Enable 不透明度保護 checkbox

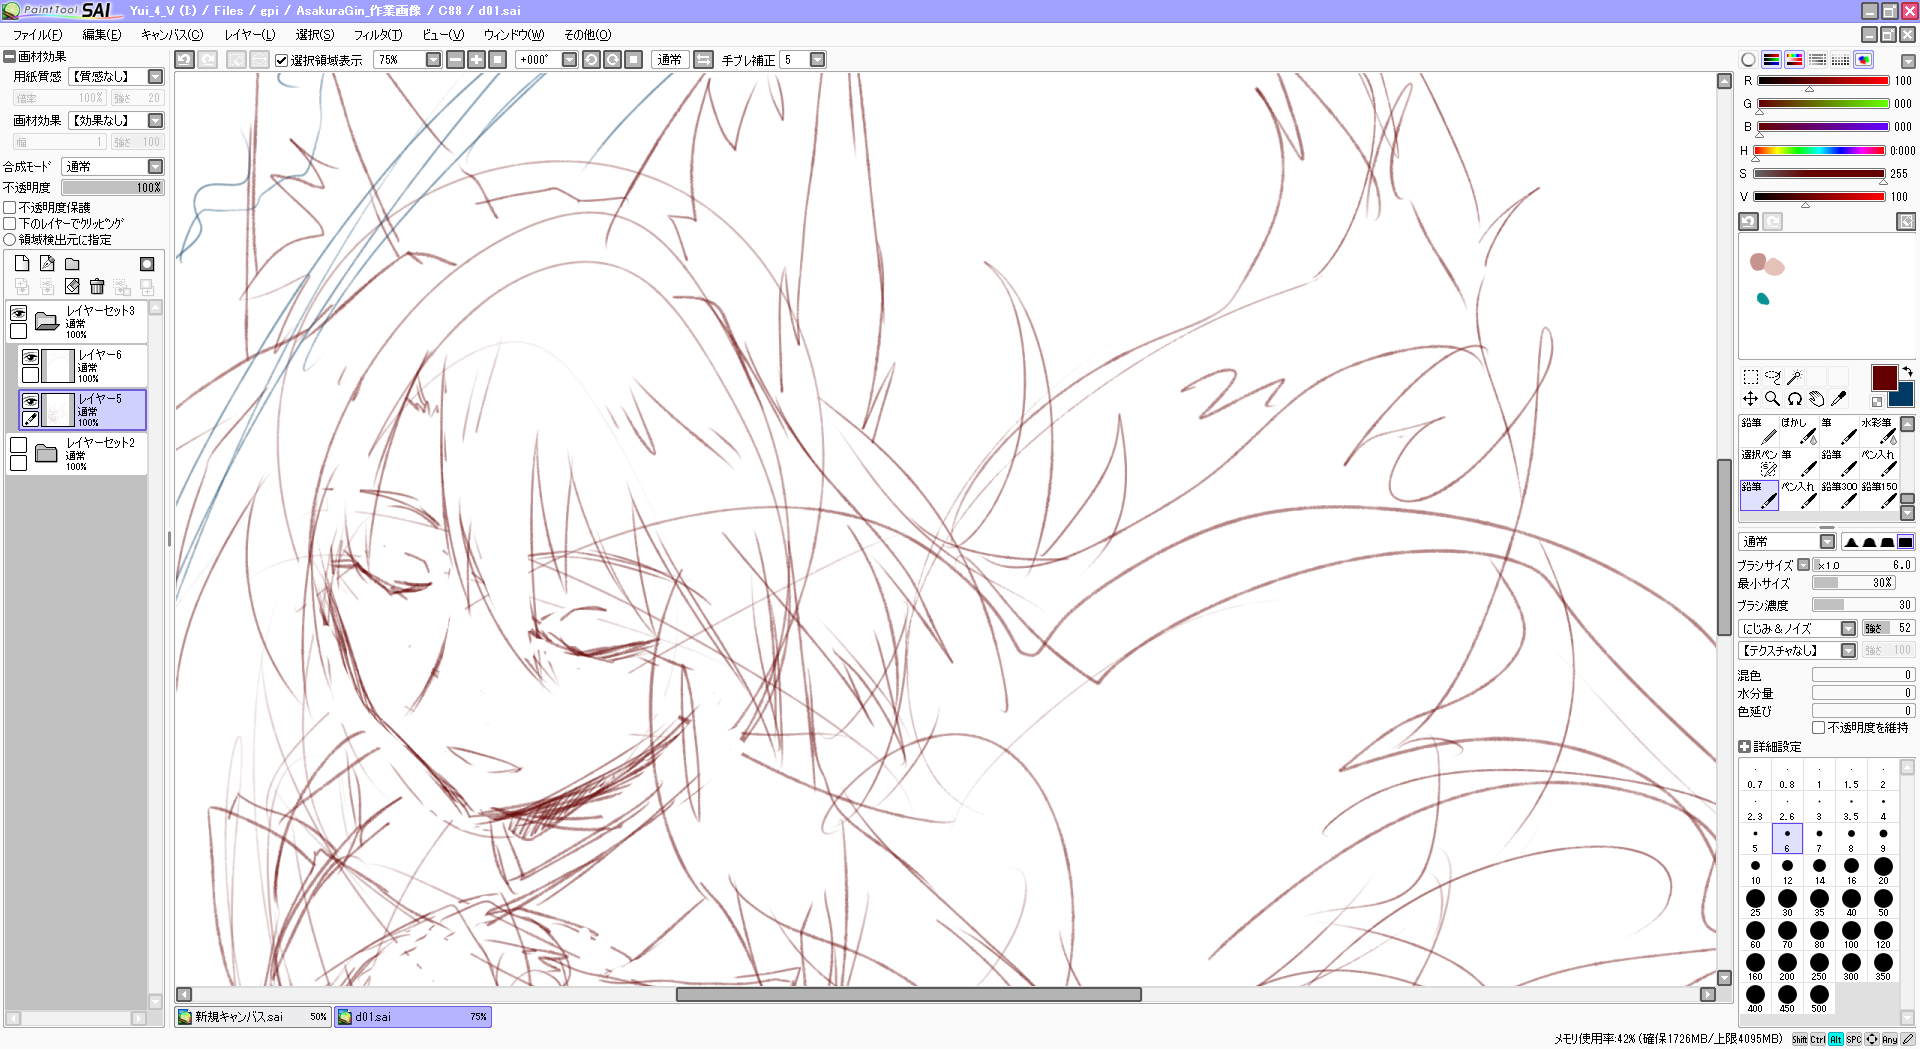click(10, 208)
